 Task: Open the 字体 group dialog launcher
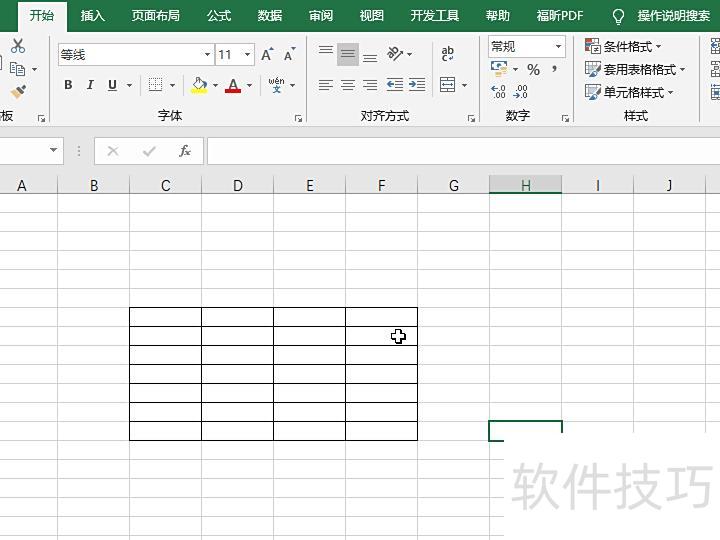point(298,118)
